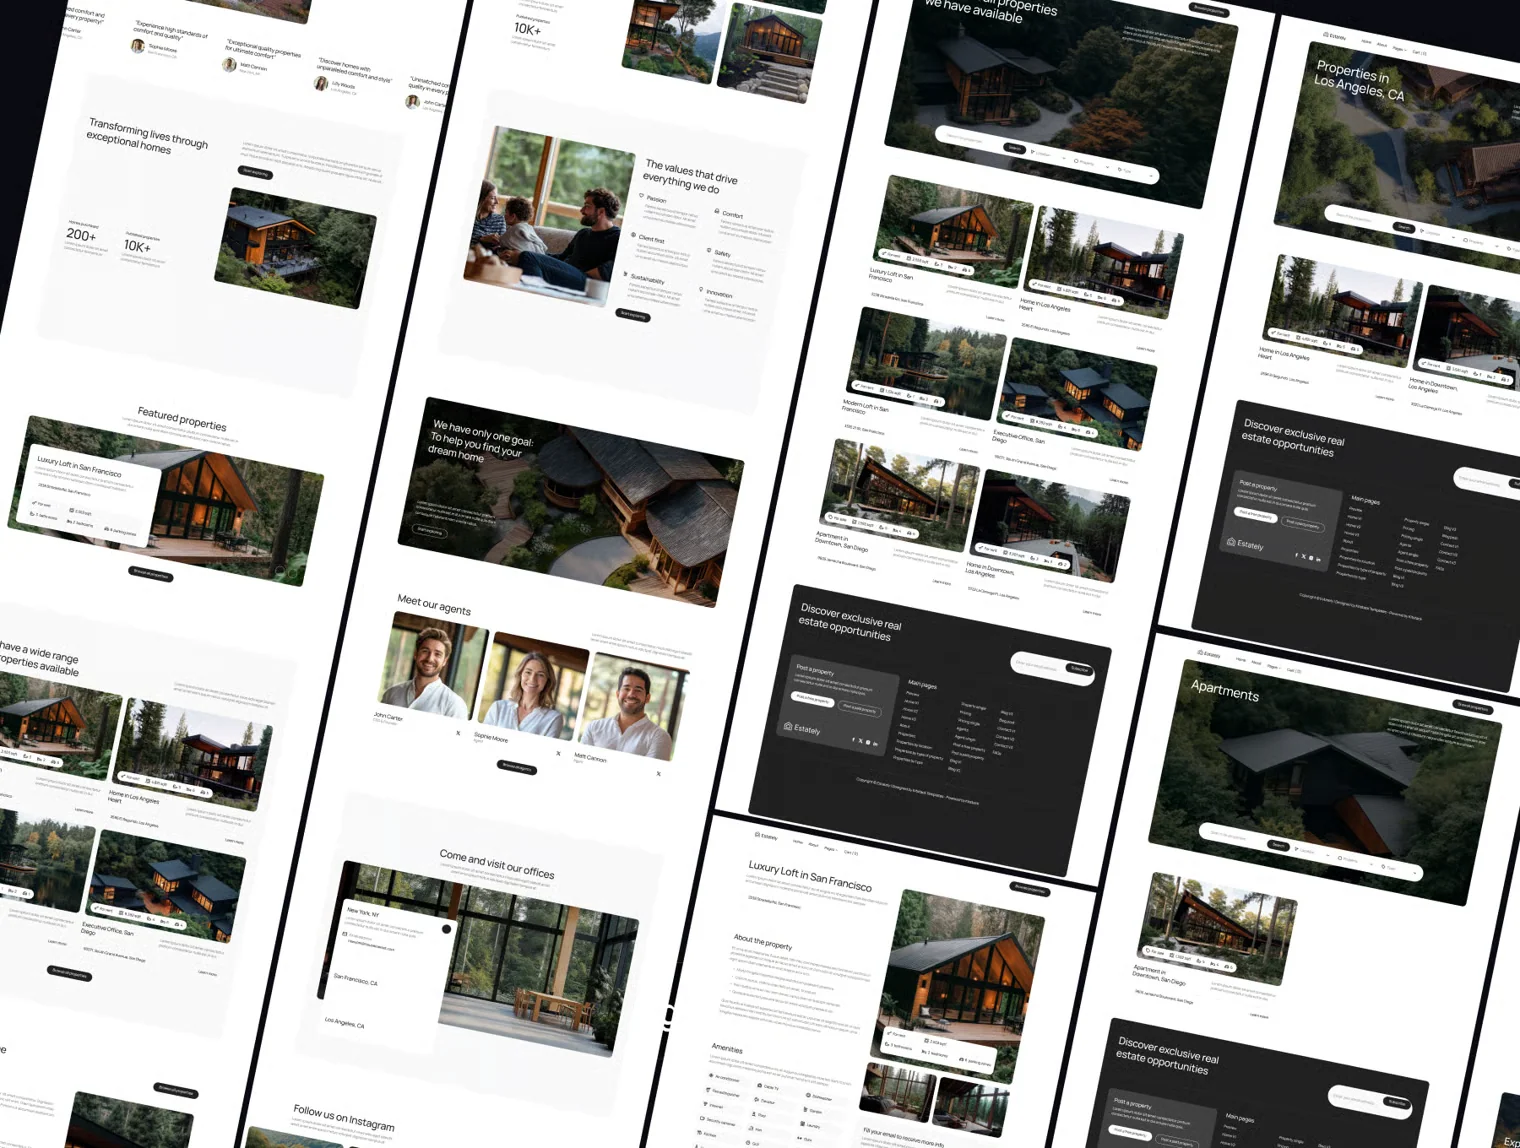Expand Pages menu on the Apartments page
The image size is (1520, 1148).
(1273, 666)
